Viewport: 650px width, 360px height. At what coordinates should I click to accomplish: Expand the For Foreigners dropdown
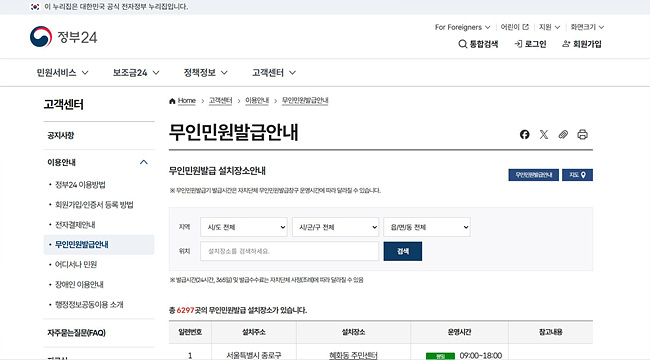click(x=462, y=27)
